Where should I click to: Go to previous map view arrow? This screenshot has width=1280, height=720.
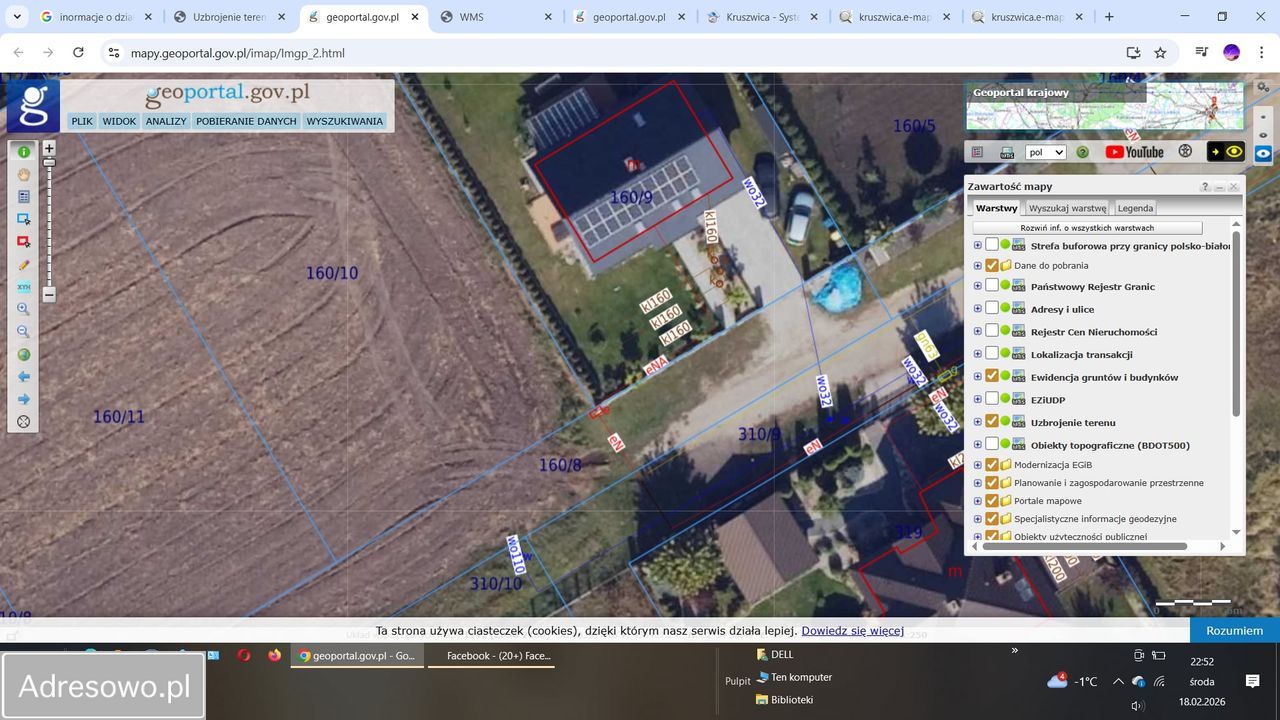[24, 377]
